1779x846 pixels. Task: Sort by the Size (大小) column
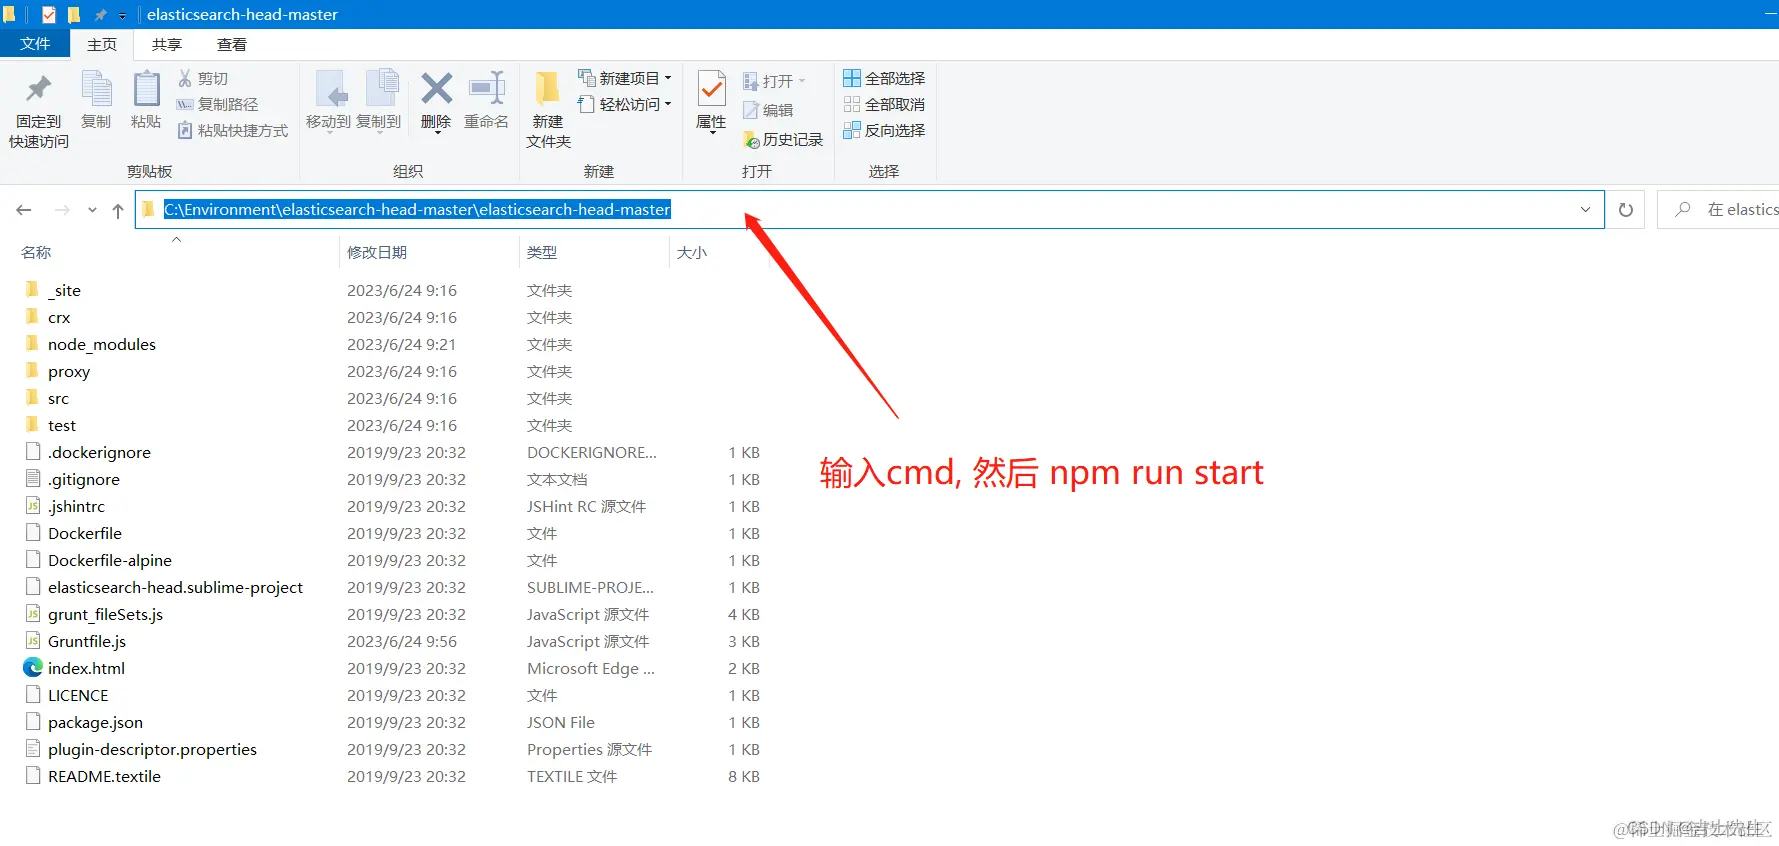[x=692, y=252]
